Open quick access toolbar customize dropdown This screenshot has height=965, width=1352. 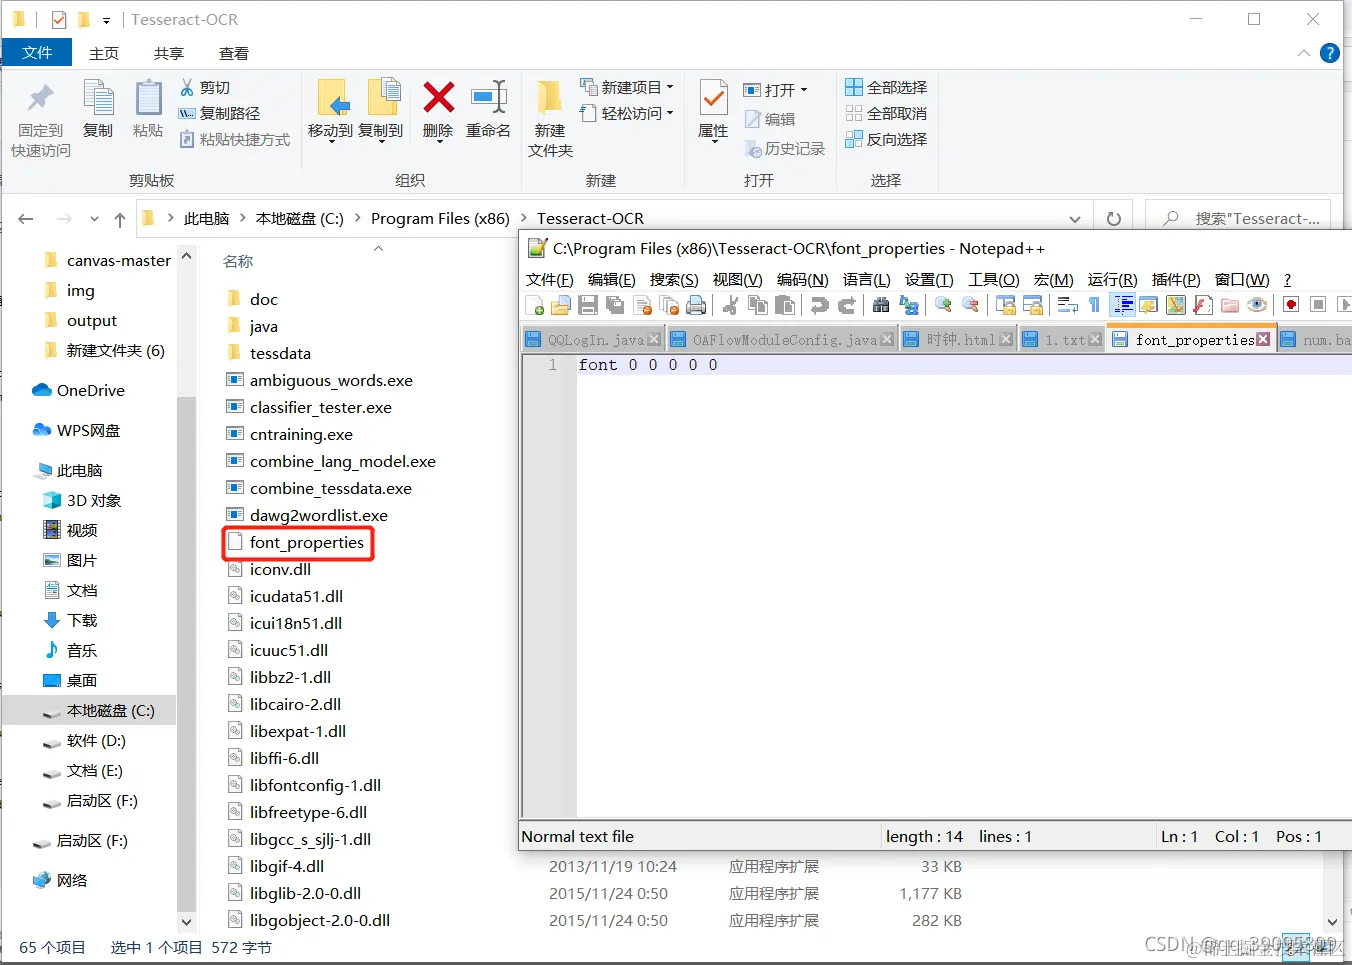point(106,20)
